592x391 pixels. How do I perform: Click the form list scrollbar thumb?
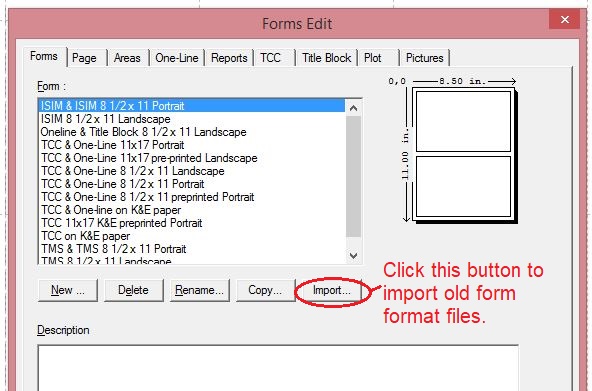pyautogui.click(x=353, y=176)
